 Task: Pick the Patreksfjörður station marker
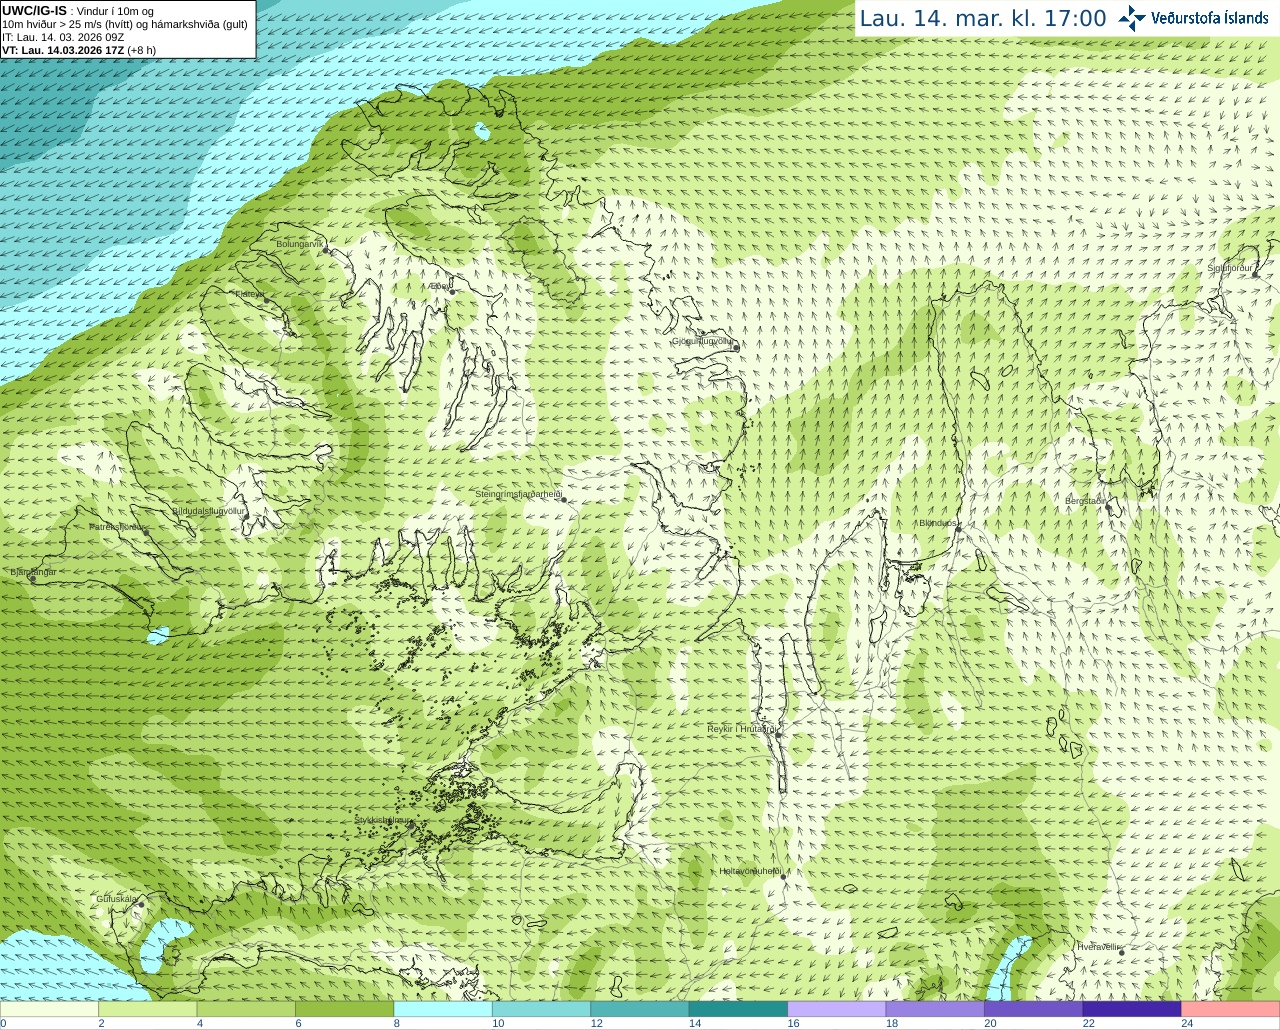(x=146, y=531)
